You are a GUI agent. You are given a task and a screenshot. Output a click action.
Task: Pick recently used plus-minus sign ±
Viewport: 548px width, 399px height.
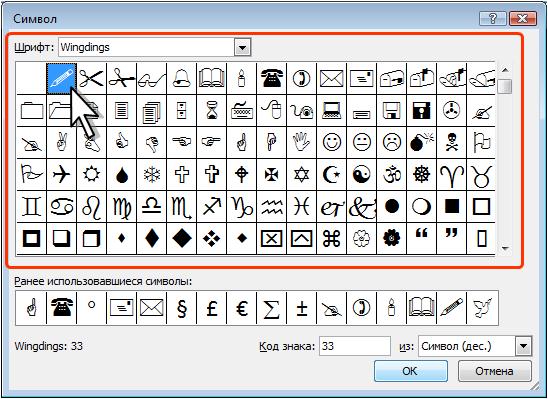click(x=301, y=308)
